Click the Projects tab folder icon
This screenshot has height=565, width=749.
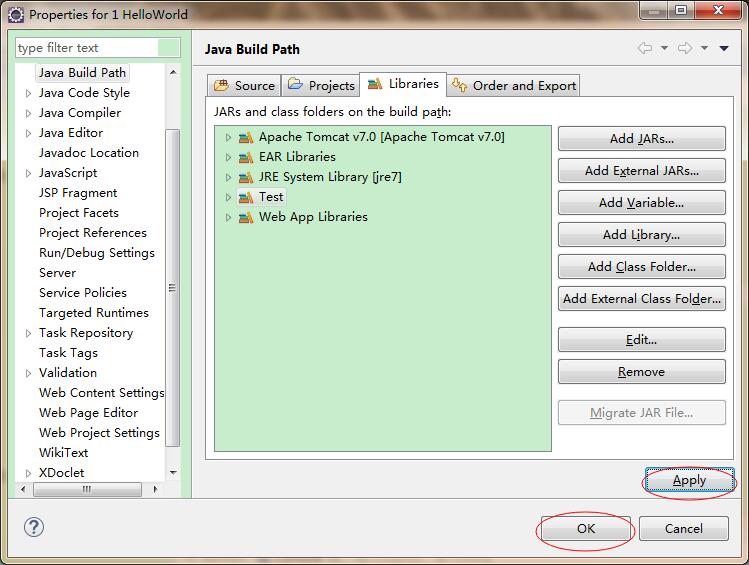[295, 84]
